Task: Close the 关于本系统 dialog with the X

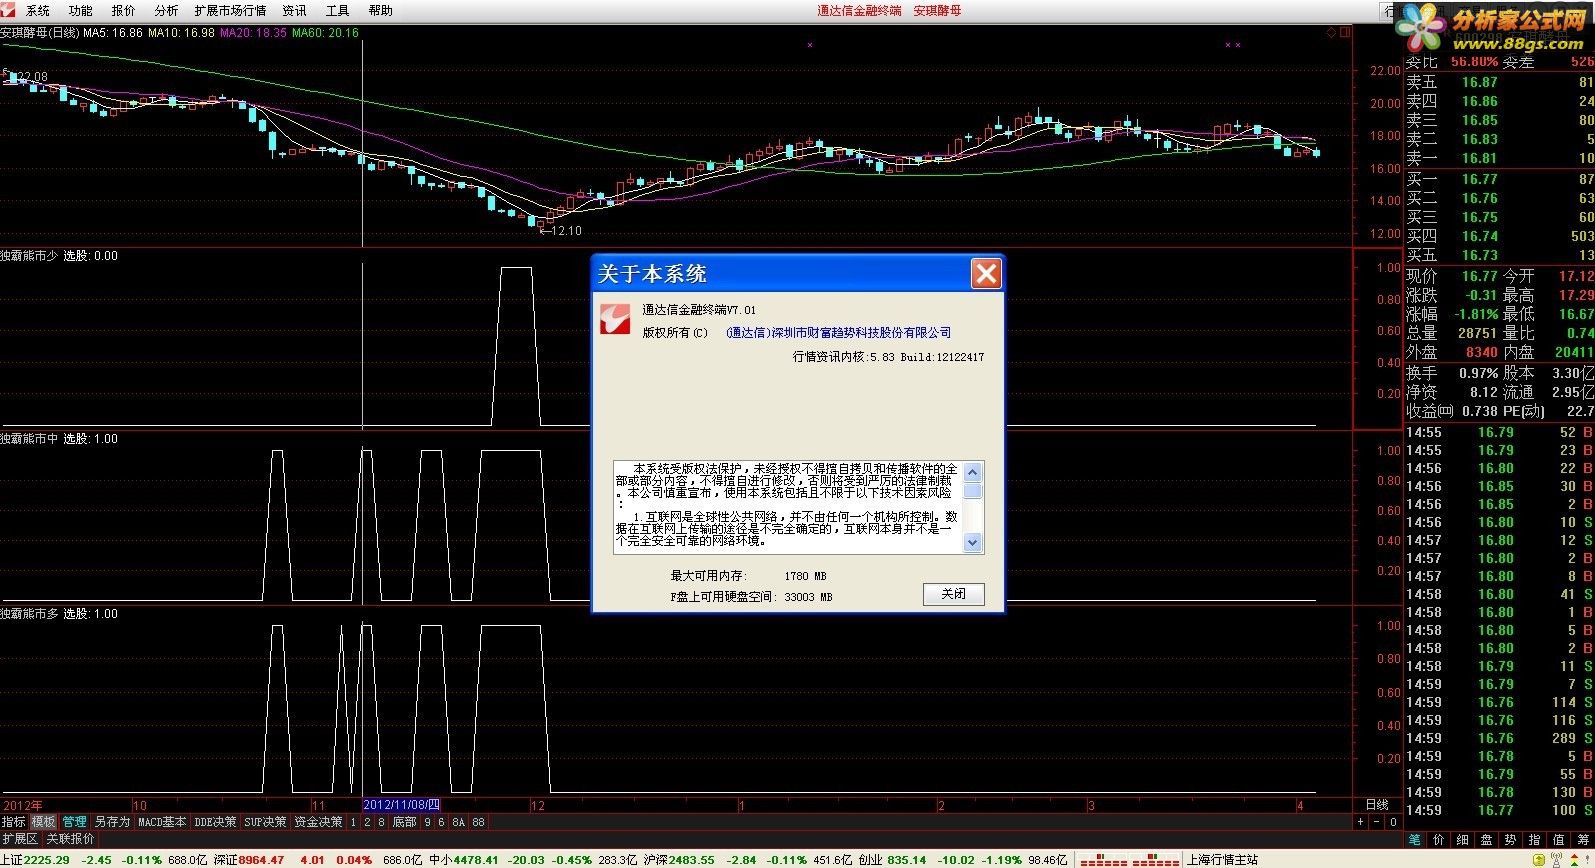Action: click(986, 273)
